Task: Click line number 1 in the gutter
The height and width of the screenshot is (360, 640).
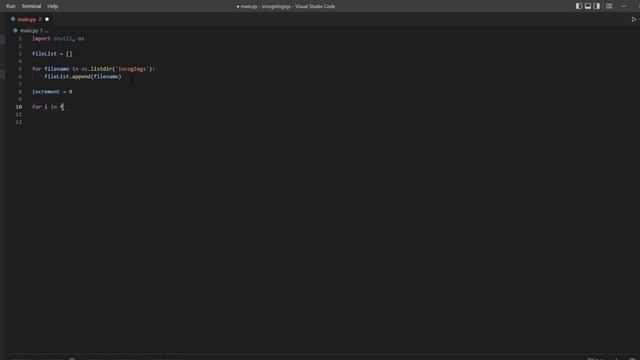Action: coord(20,39)
